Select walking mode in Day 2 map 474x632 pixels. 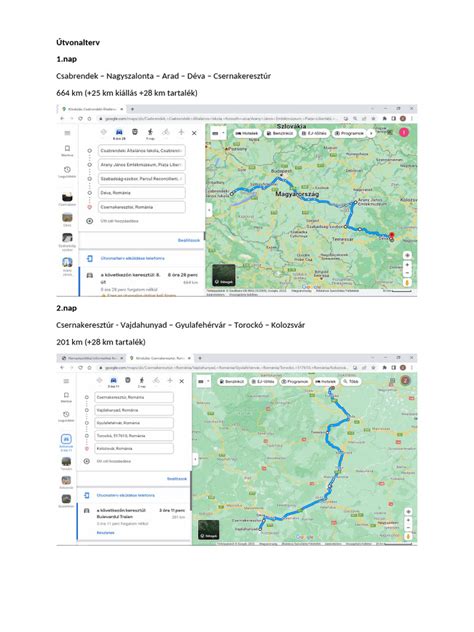click(141, 382)
